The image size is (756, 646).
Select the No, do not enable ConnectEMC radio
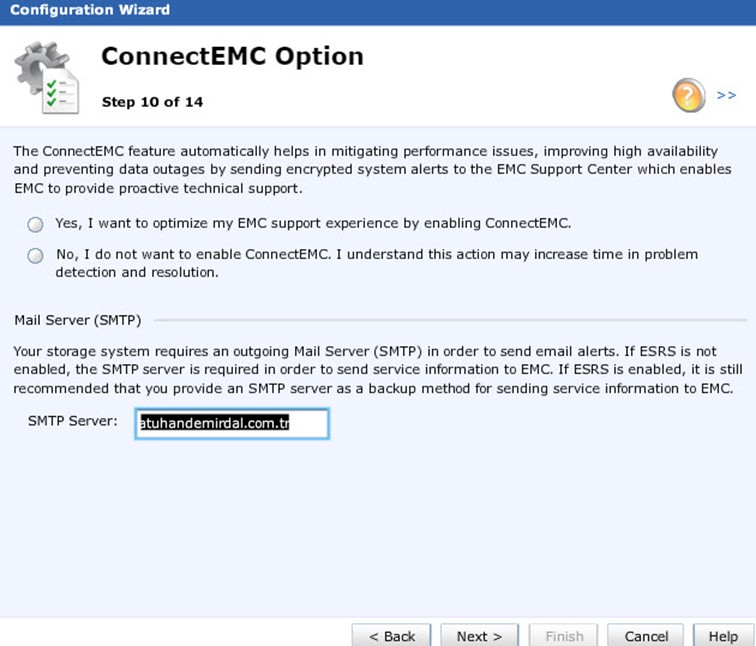35,256
